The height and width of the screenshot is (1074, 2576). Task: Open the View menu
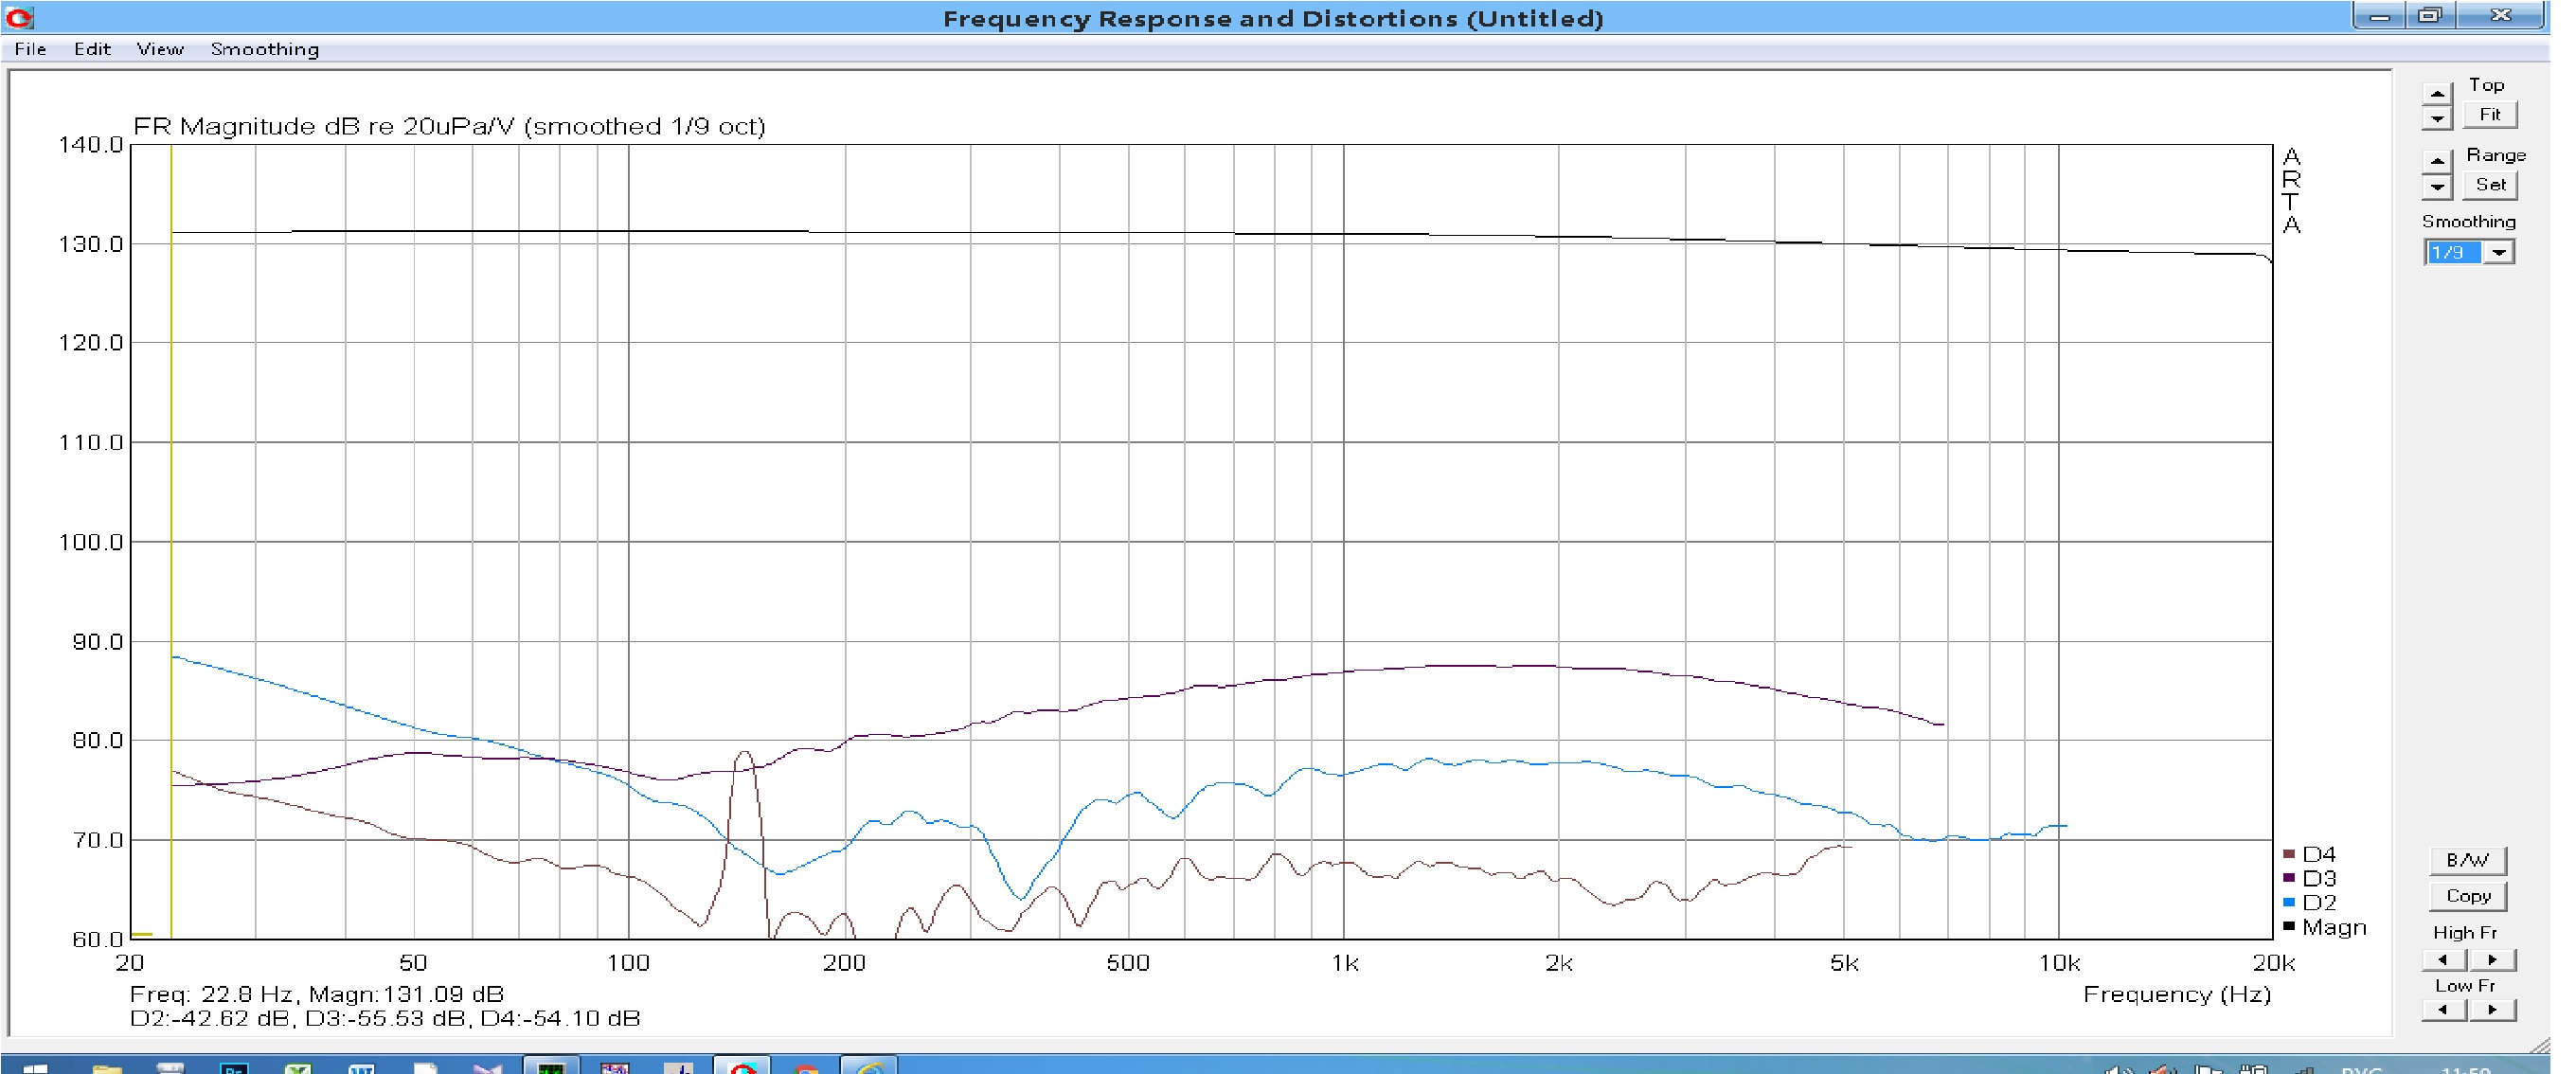click(x=160, y=49)
